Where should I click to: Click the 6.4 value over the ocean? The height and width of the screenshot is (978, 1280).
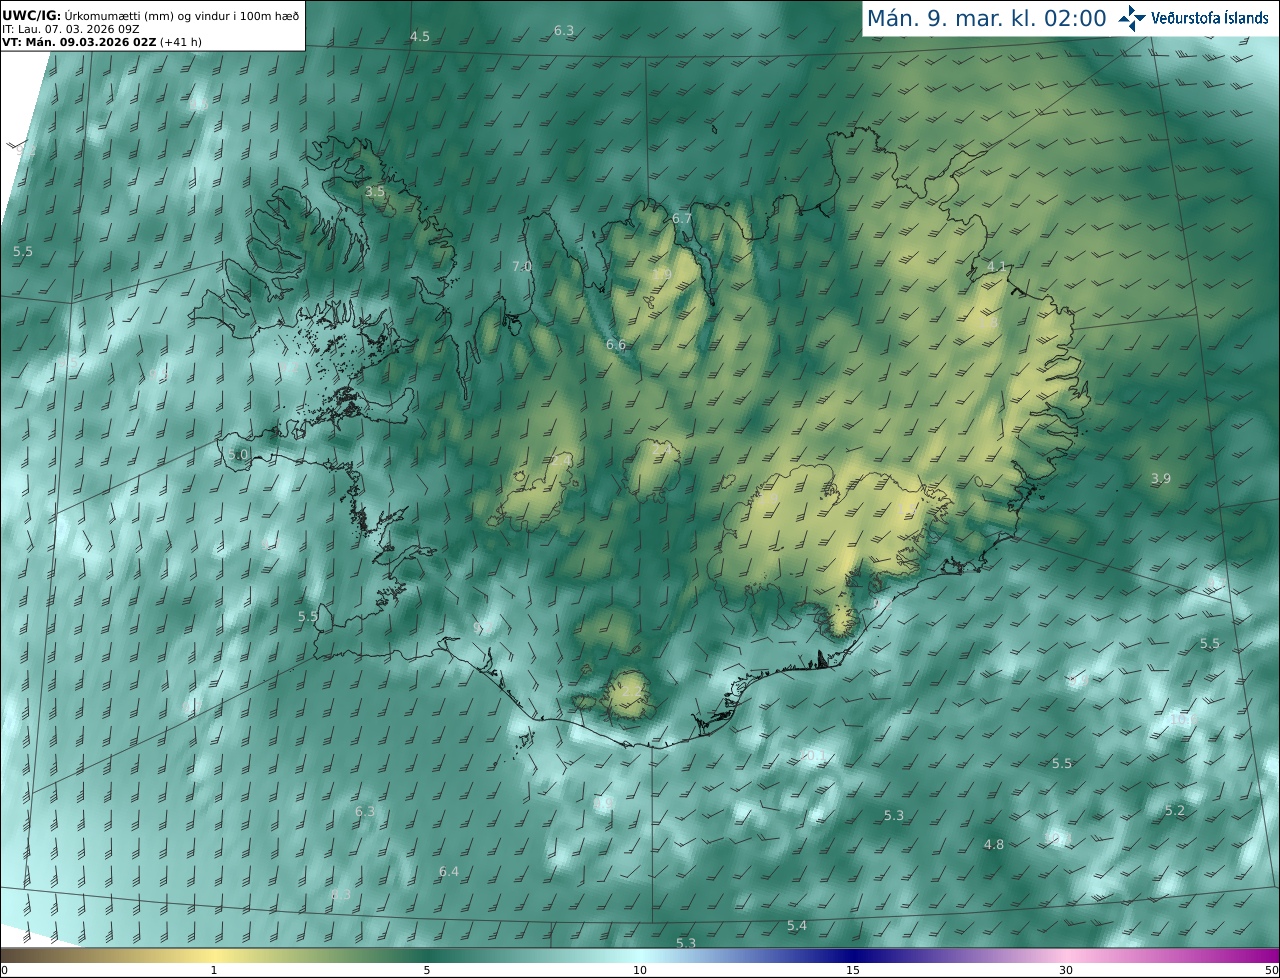(449, 872)
